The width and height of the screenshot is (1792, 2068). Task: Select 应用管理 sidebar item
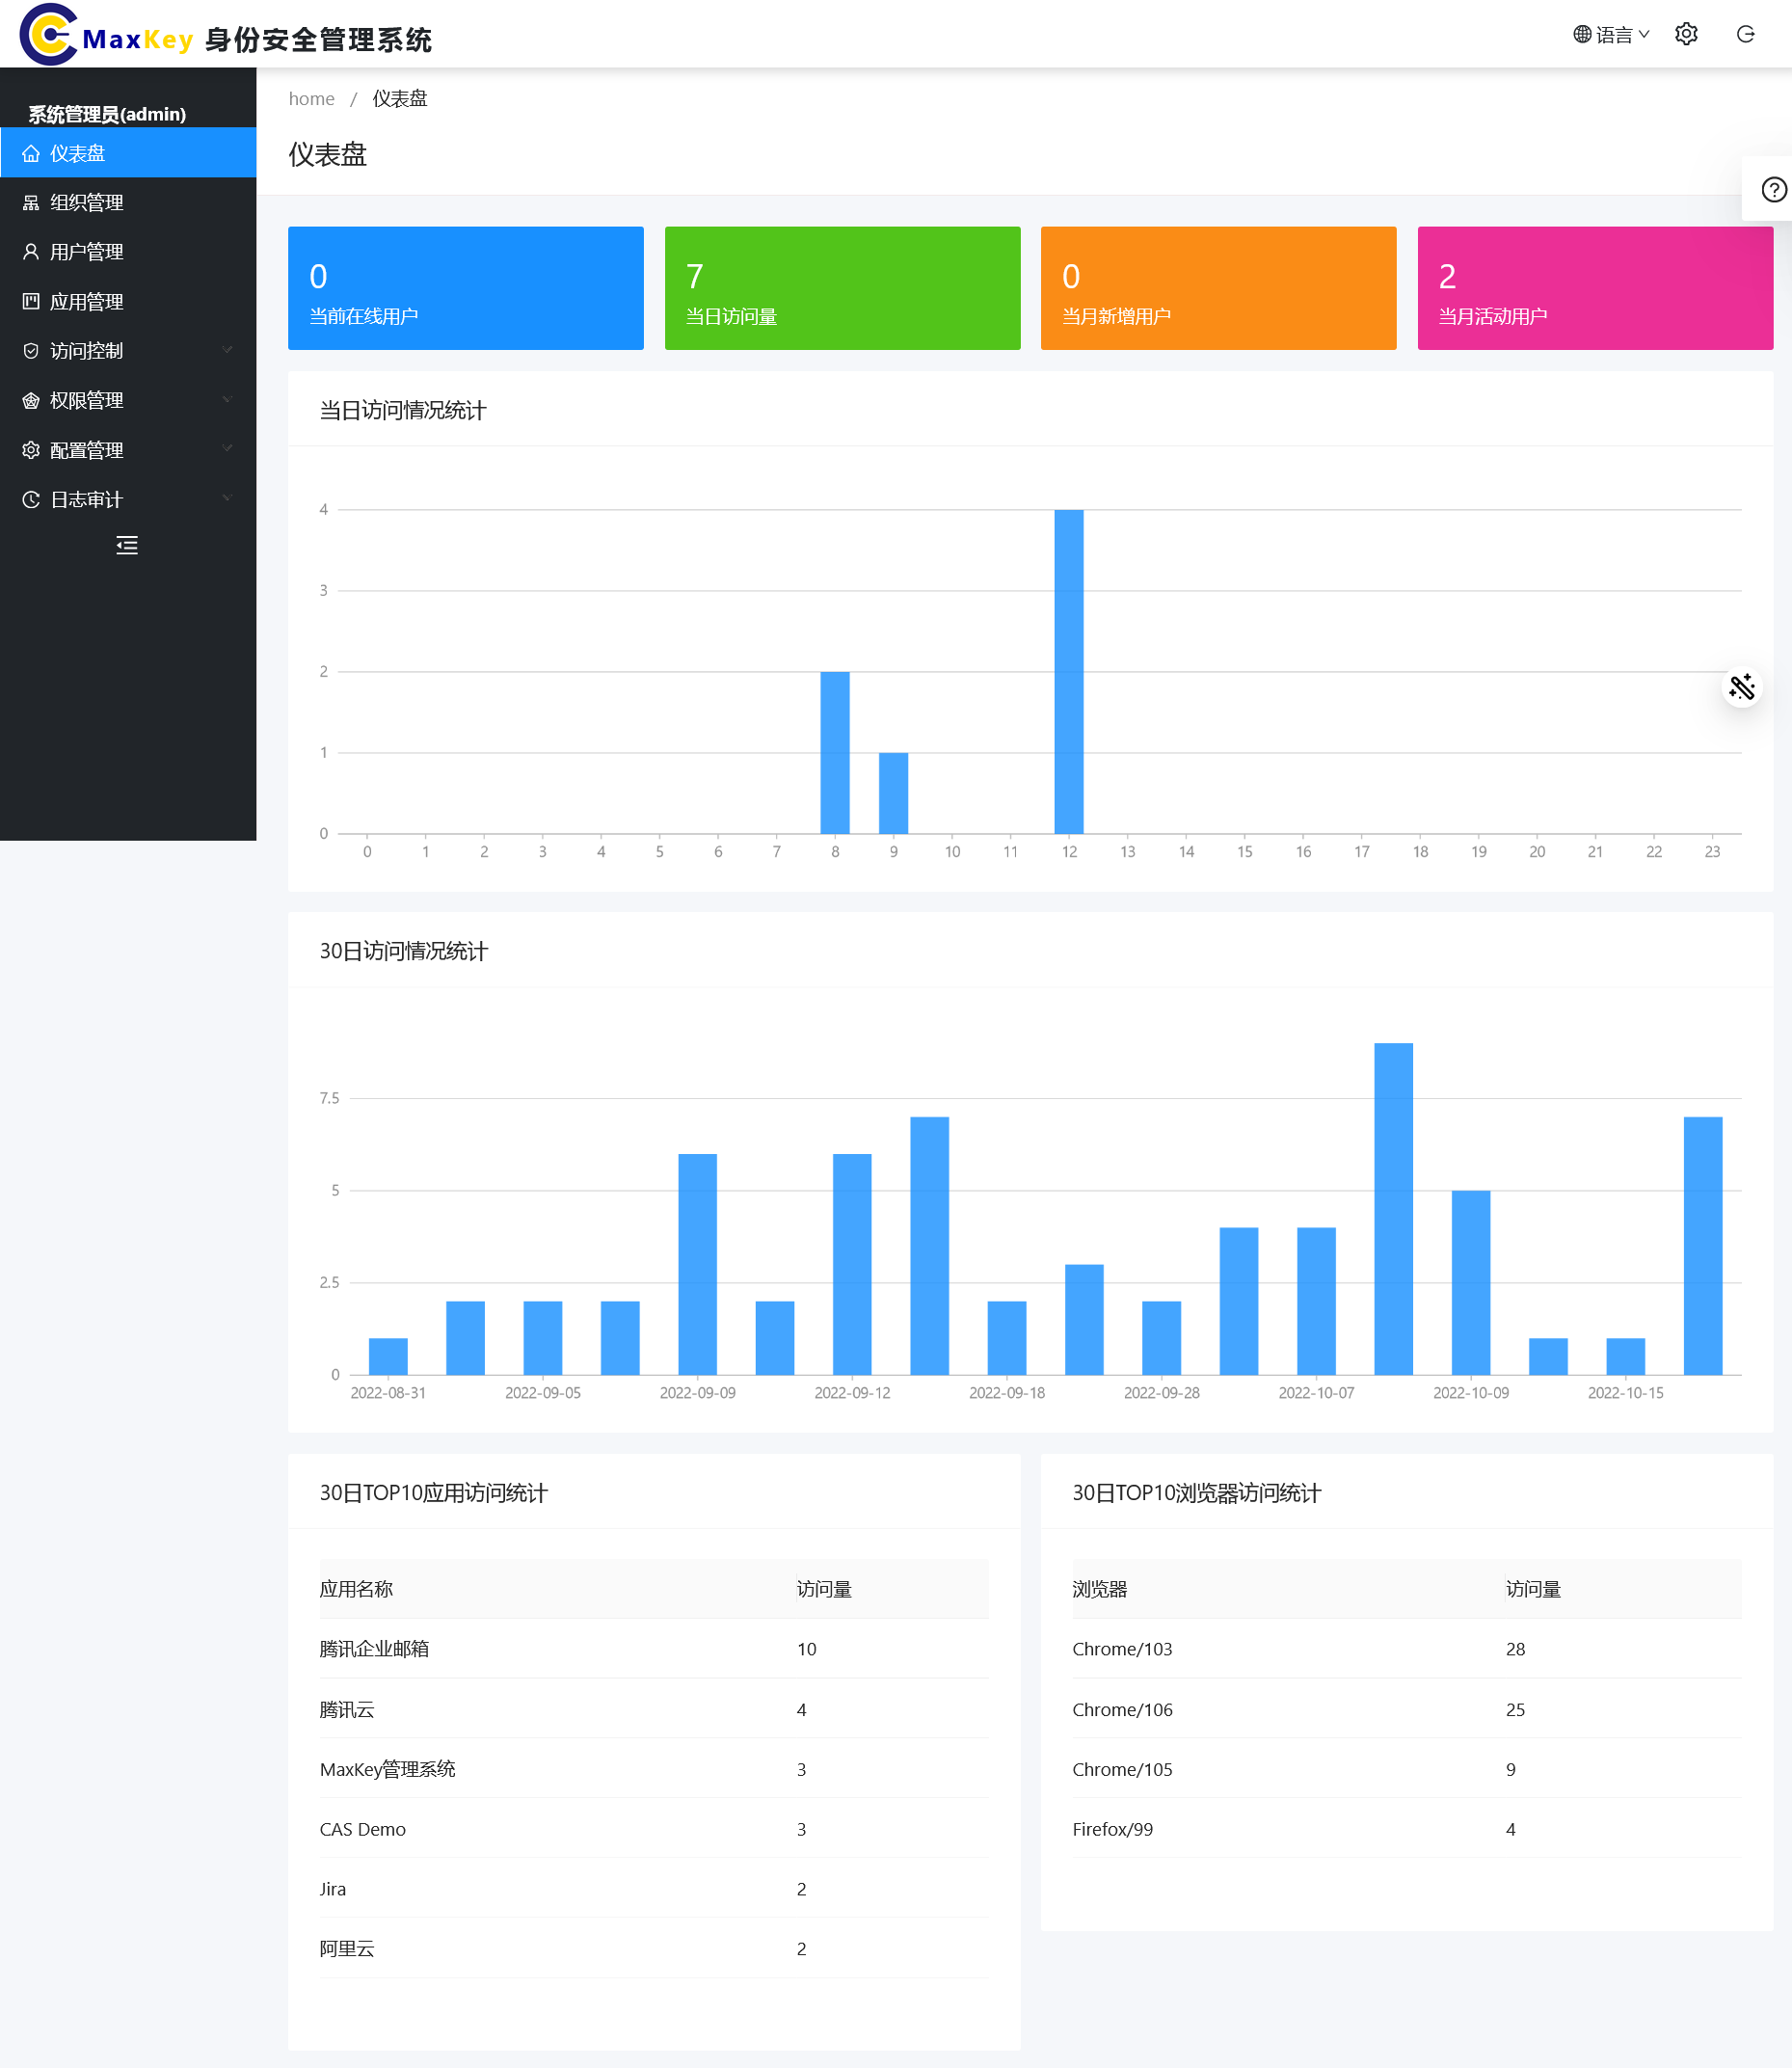(x=87, y=302)
